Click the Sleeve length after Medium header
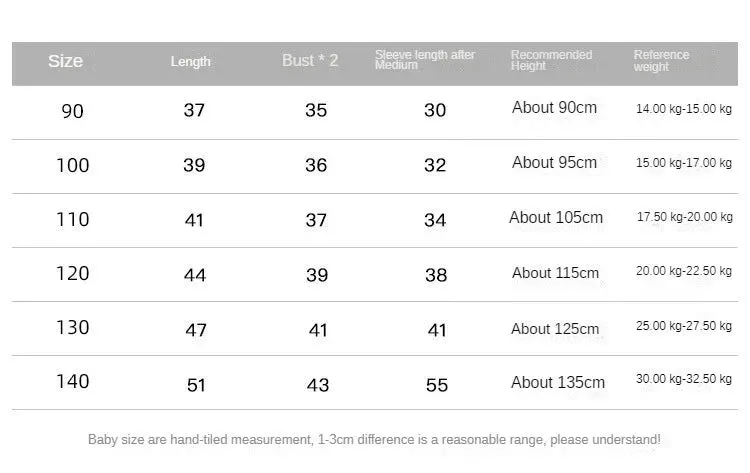This screenshot has width=750, height=473. click(x=425, y=60)
